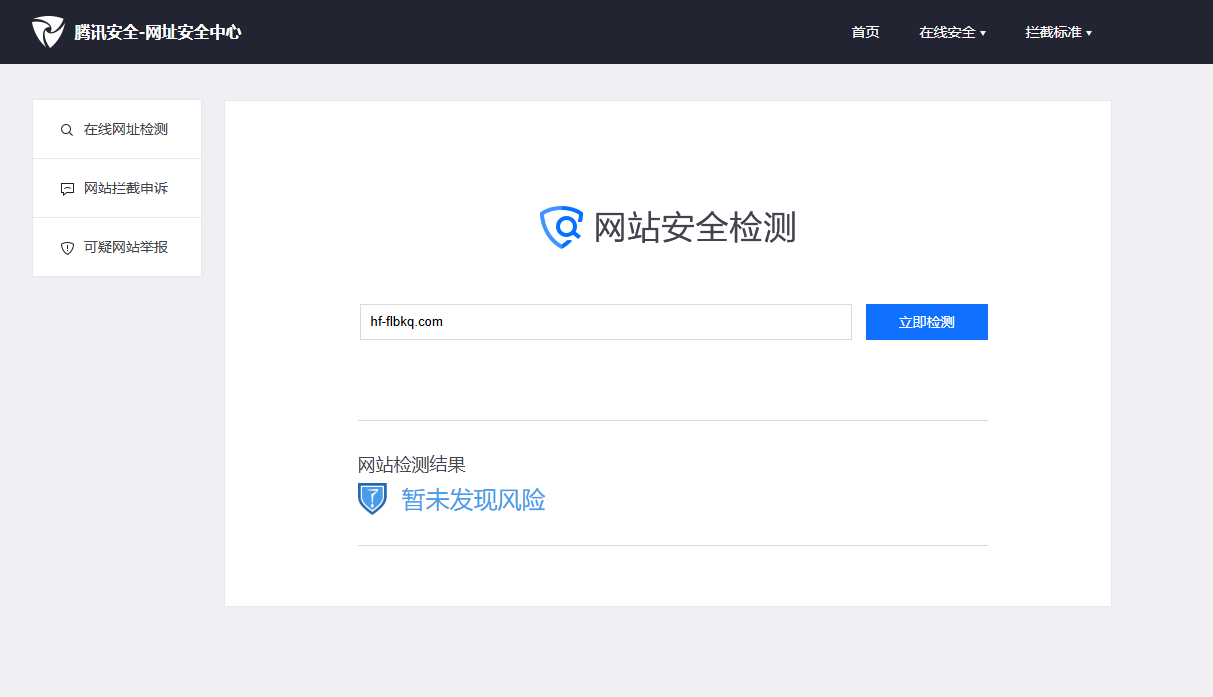Click the Tencent Security shield logo
This screenshot has height=697, width=1213.
pos(48,32)
